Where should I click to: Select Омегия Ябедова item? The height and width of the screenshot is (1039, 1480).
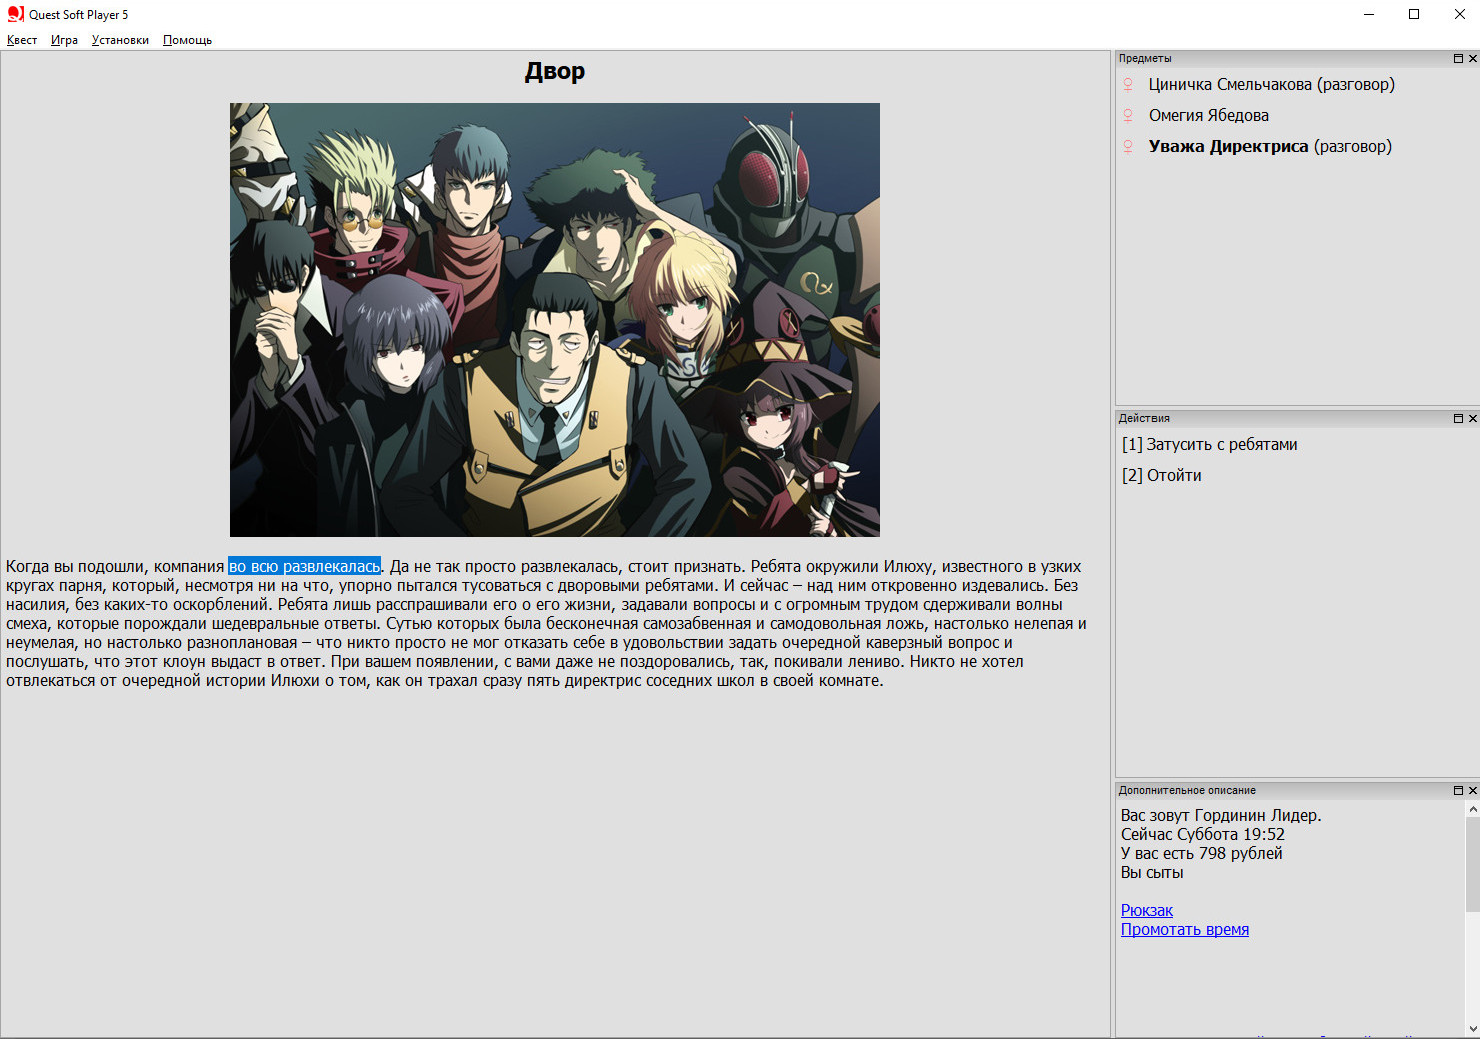[x=1208, y=116]
